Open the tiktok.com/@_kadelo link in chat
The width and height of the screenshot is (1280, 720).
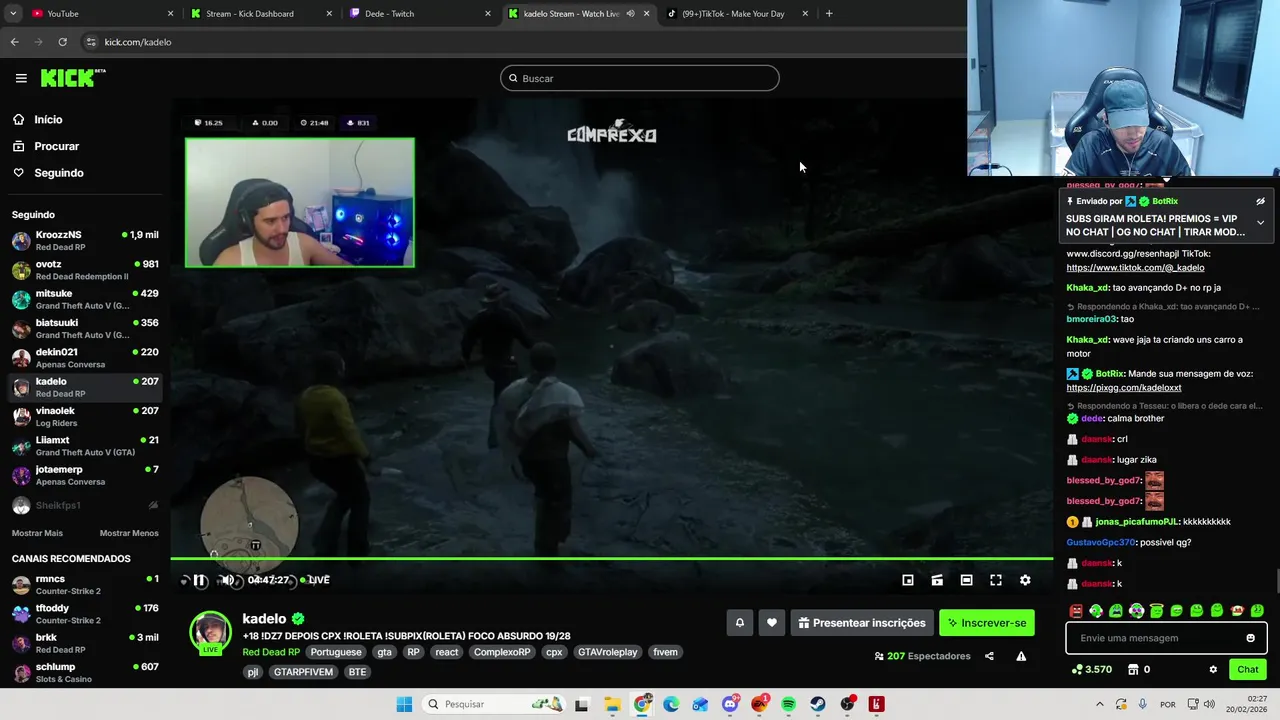pos(1135,268)
